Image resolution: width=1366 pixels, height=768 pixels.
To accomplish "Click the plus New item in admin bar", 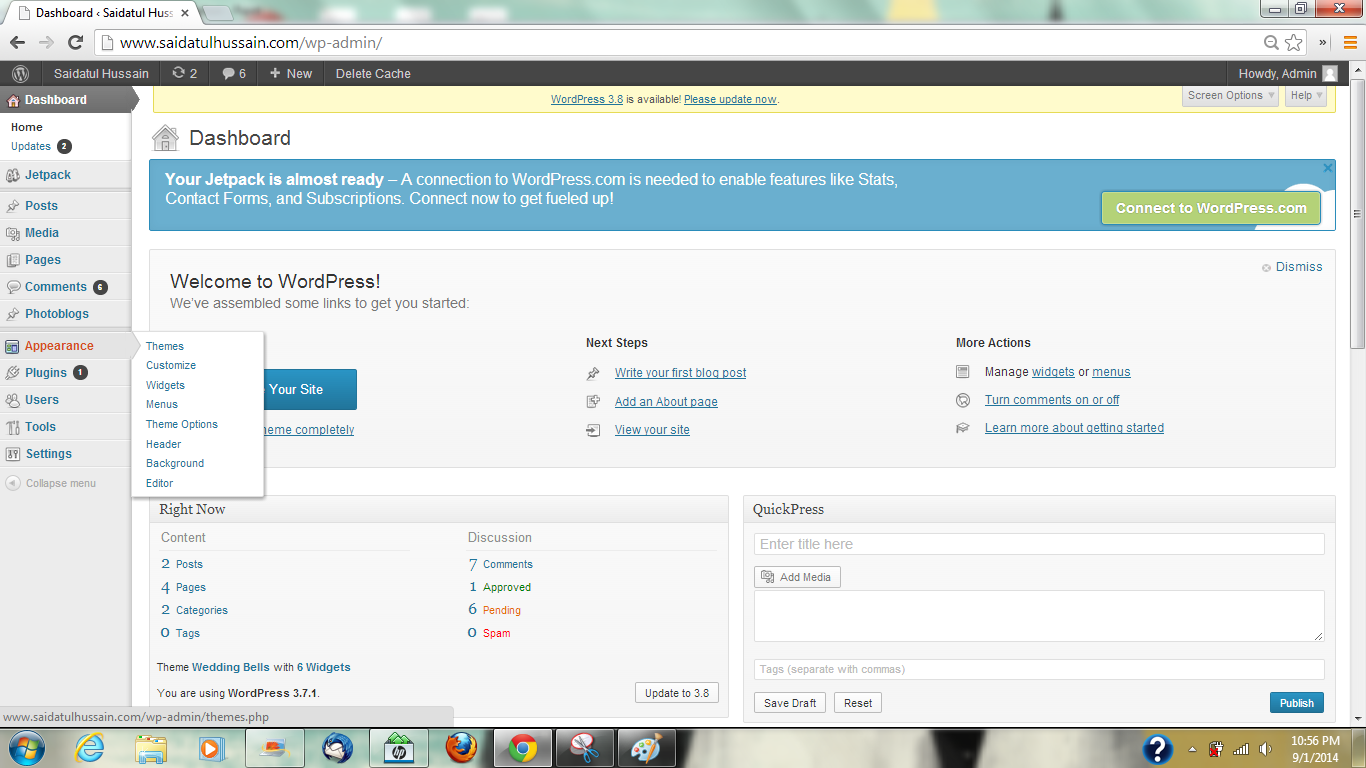I will point(291,73).
